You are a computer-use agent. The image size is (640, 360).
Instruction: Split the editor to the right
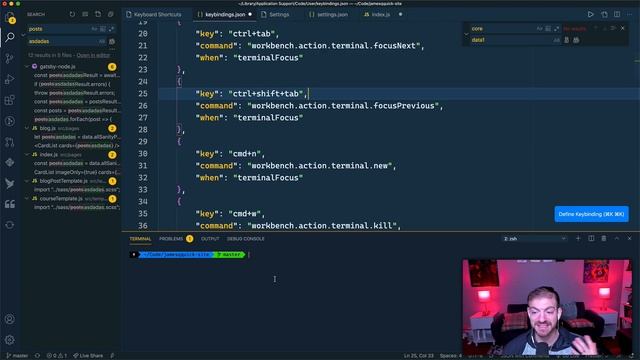coord(617,14)
